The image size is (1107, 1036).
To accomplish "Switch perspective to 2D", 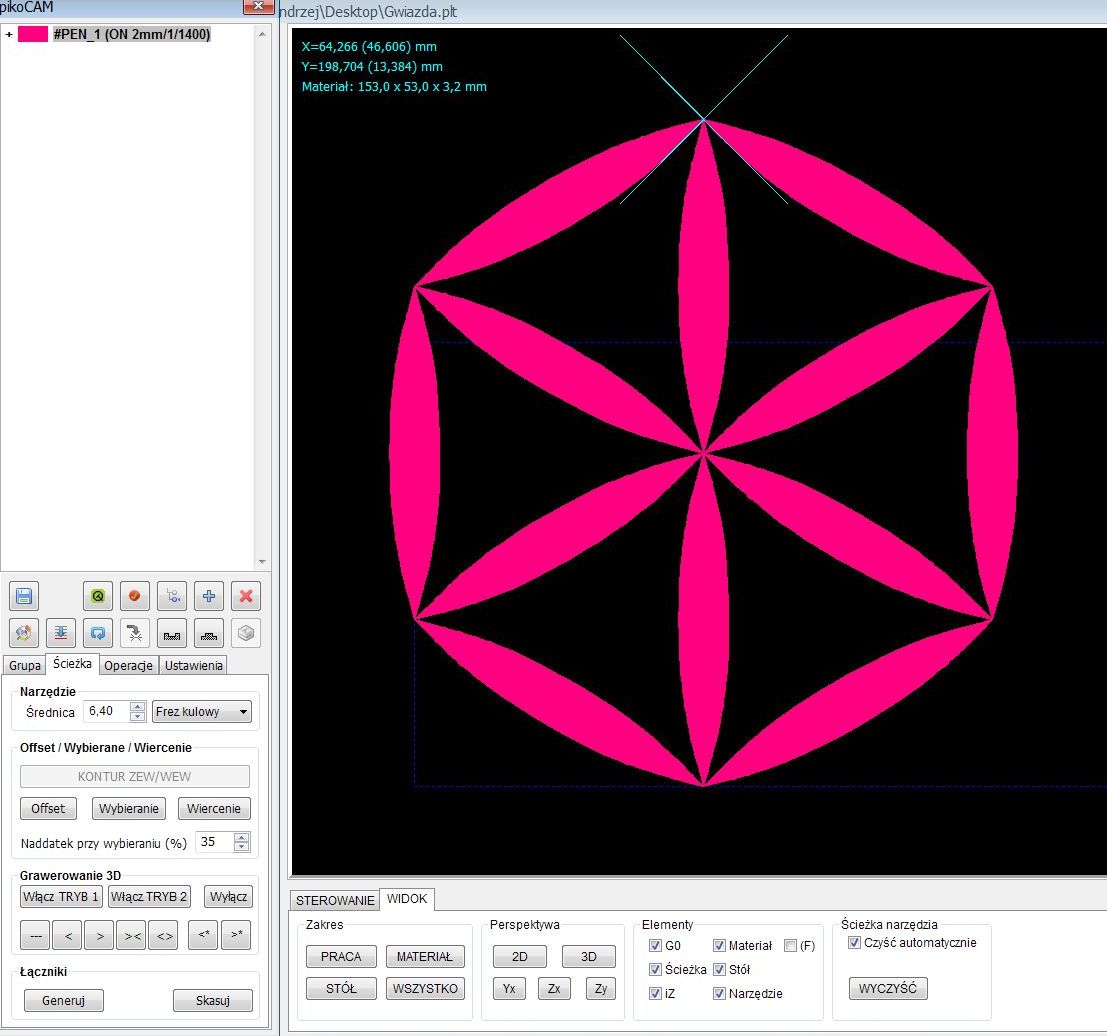I will tap(520, 957).
